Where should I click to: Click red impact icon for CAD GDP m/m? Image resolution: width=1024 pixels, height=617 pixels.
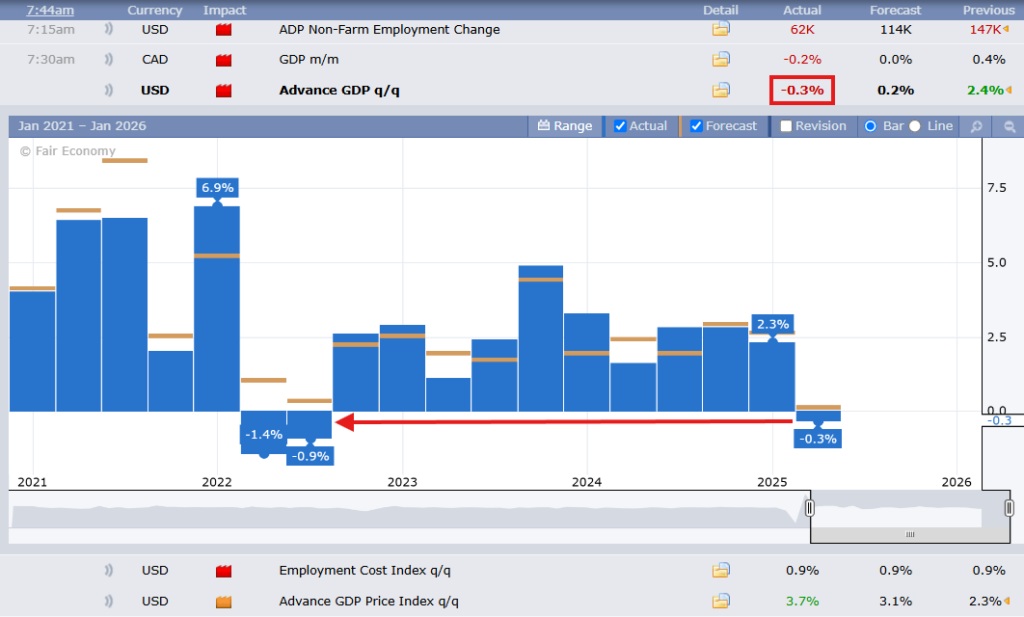224,59
